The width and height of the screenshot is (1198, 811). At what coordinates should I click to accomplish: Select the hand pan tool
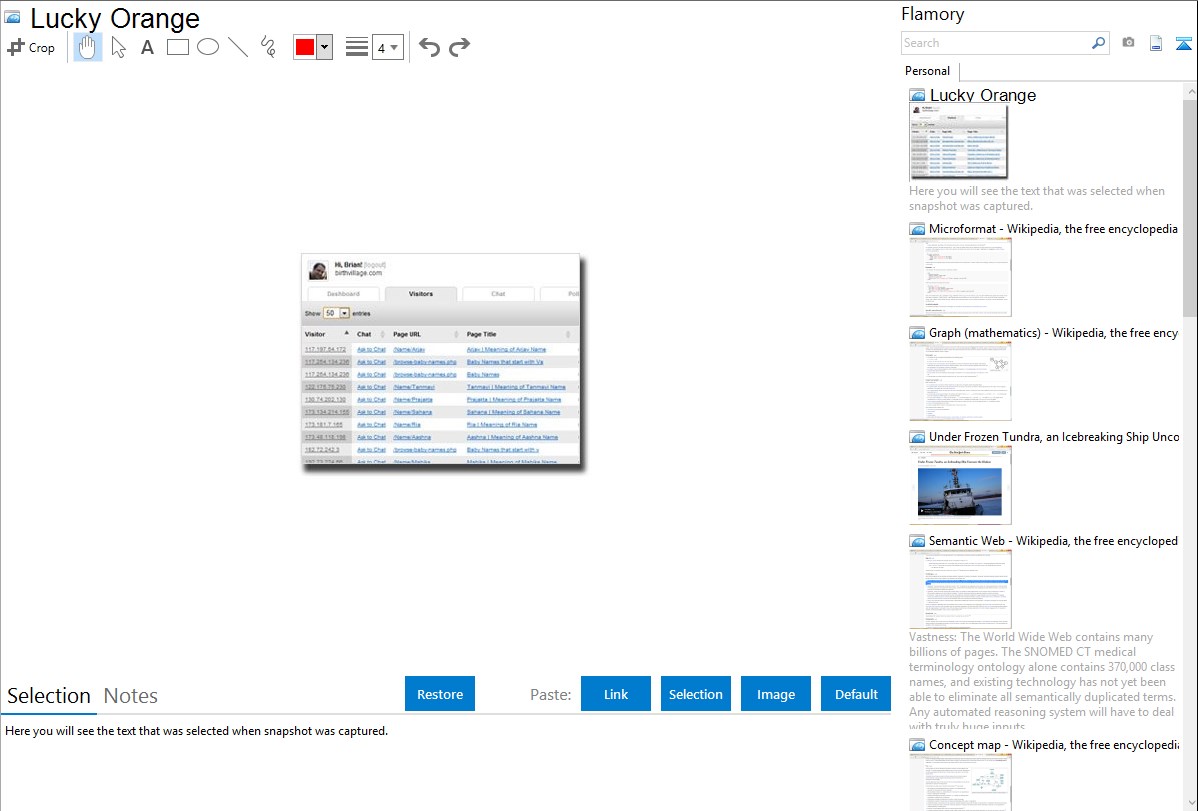click(88, 47)
